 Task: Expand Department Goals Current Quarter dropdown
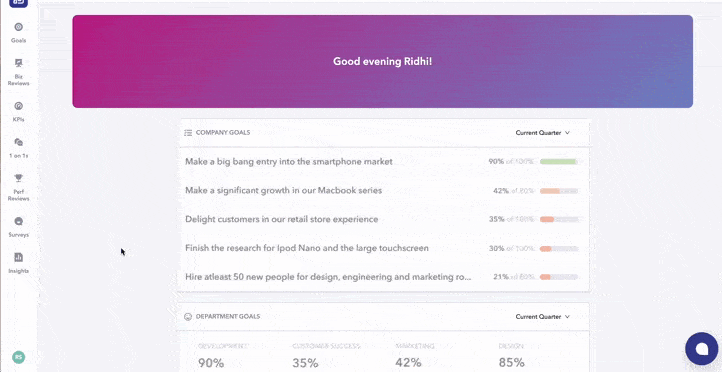(542, 317)
